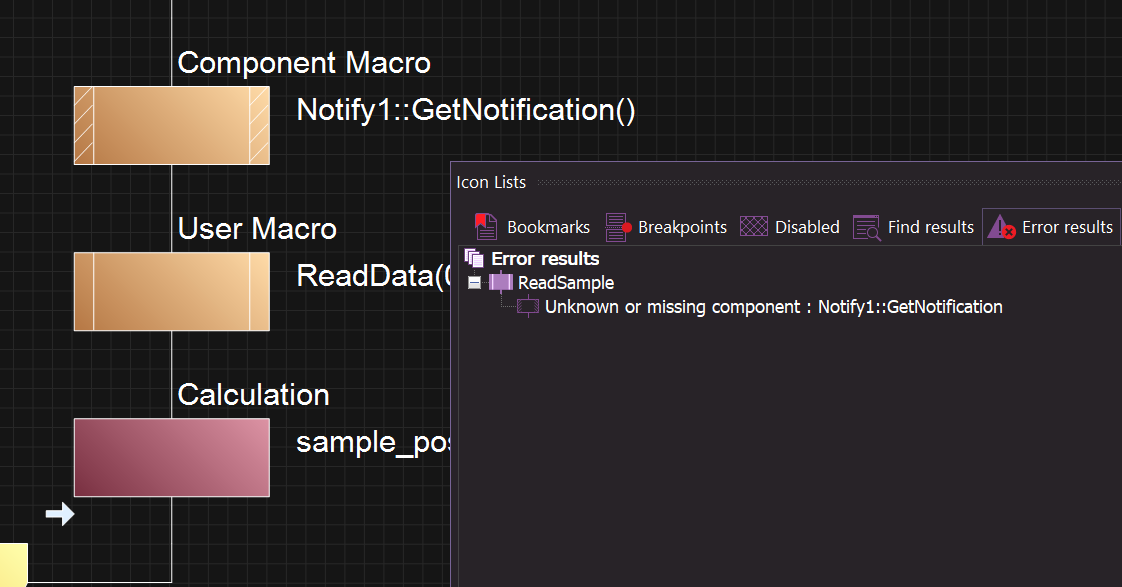
Task: Click the yellow note square at bottom-left
Action: (12, 564)
